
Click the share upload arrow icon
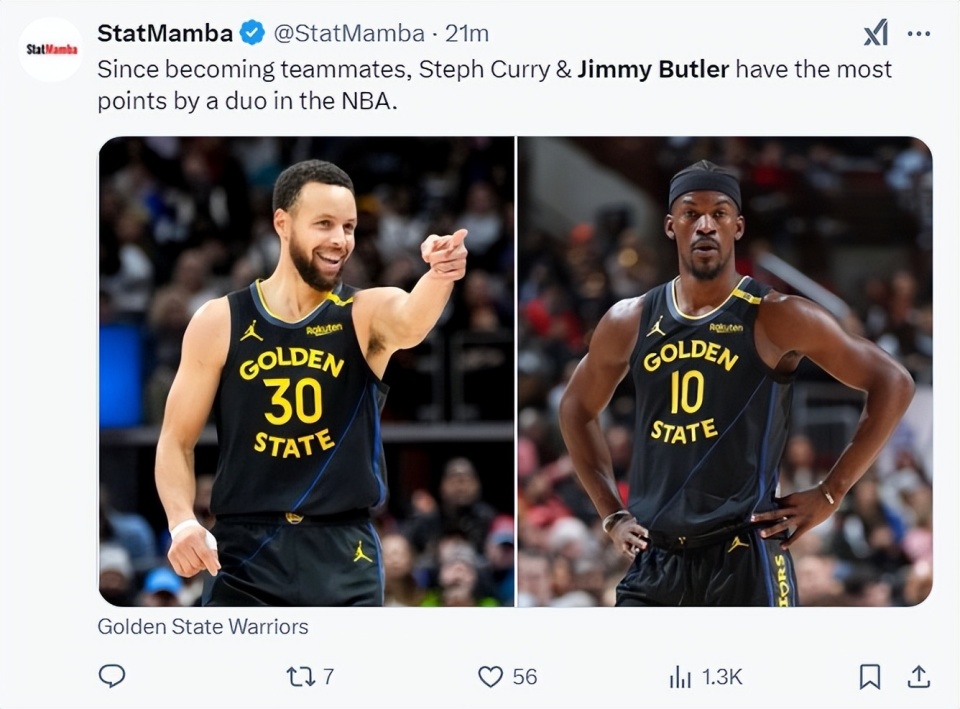click(x=918, y=676)
